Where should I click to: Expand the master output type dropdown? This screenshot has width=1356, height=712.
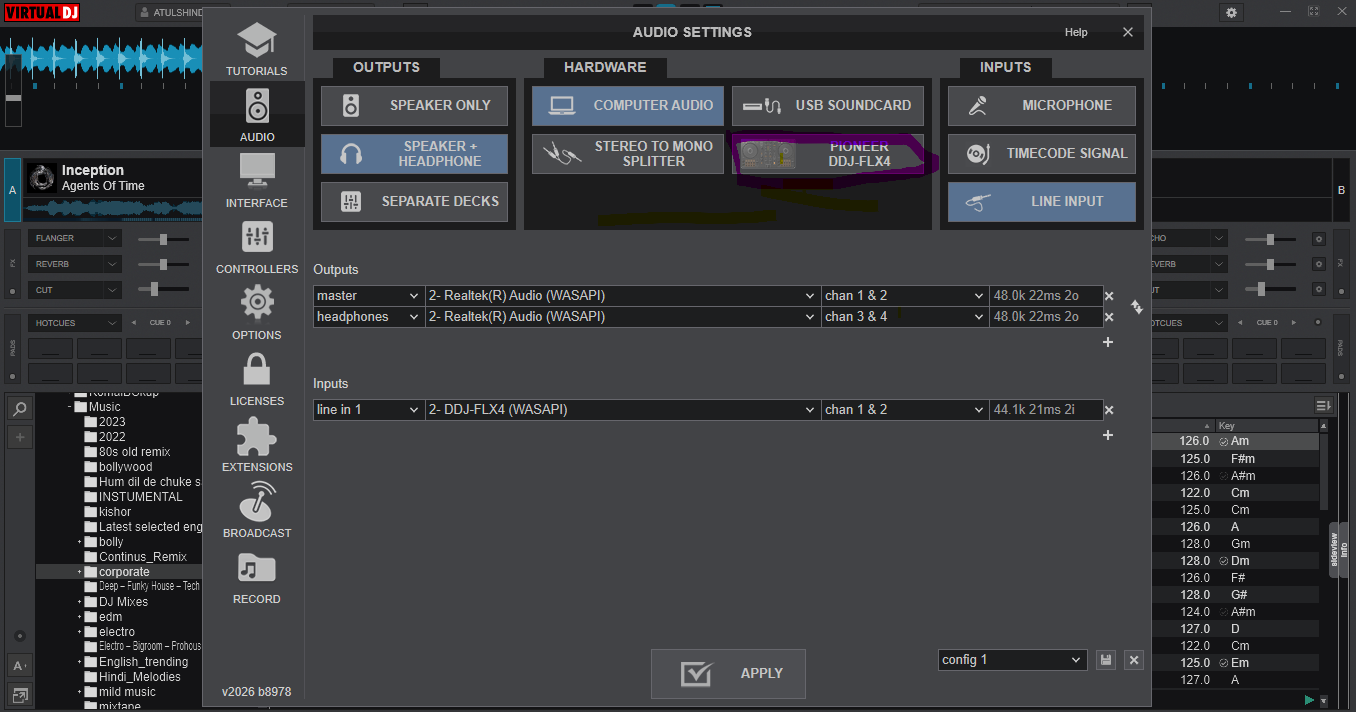[x=368, y=296]
